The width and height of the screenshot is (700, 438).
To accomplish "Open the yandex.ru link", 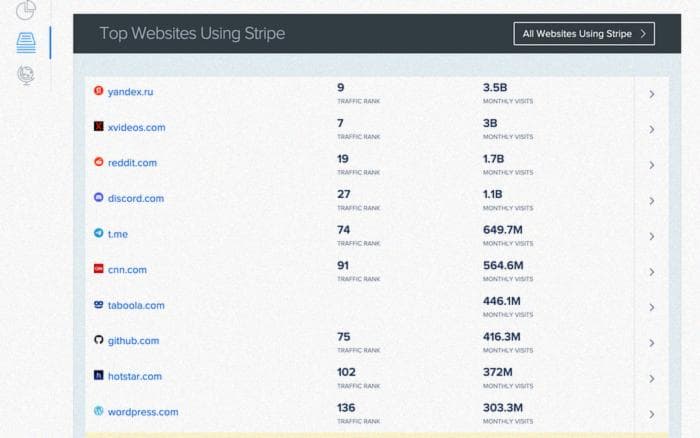I will click(x=130, y=92).
